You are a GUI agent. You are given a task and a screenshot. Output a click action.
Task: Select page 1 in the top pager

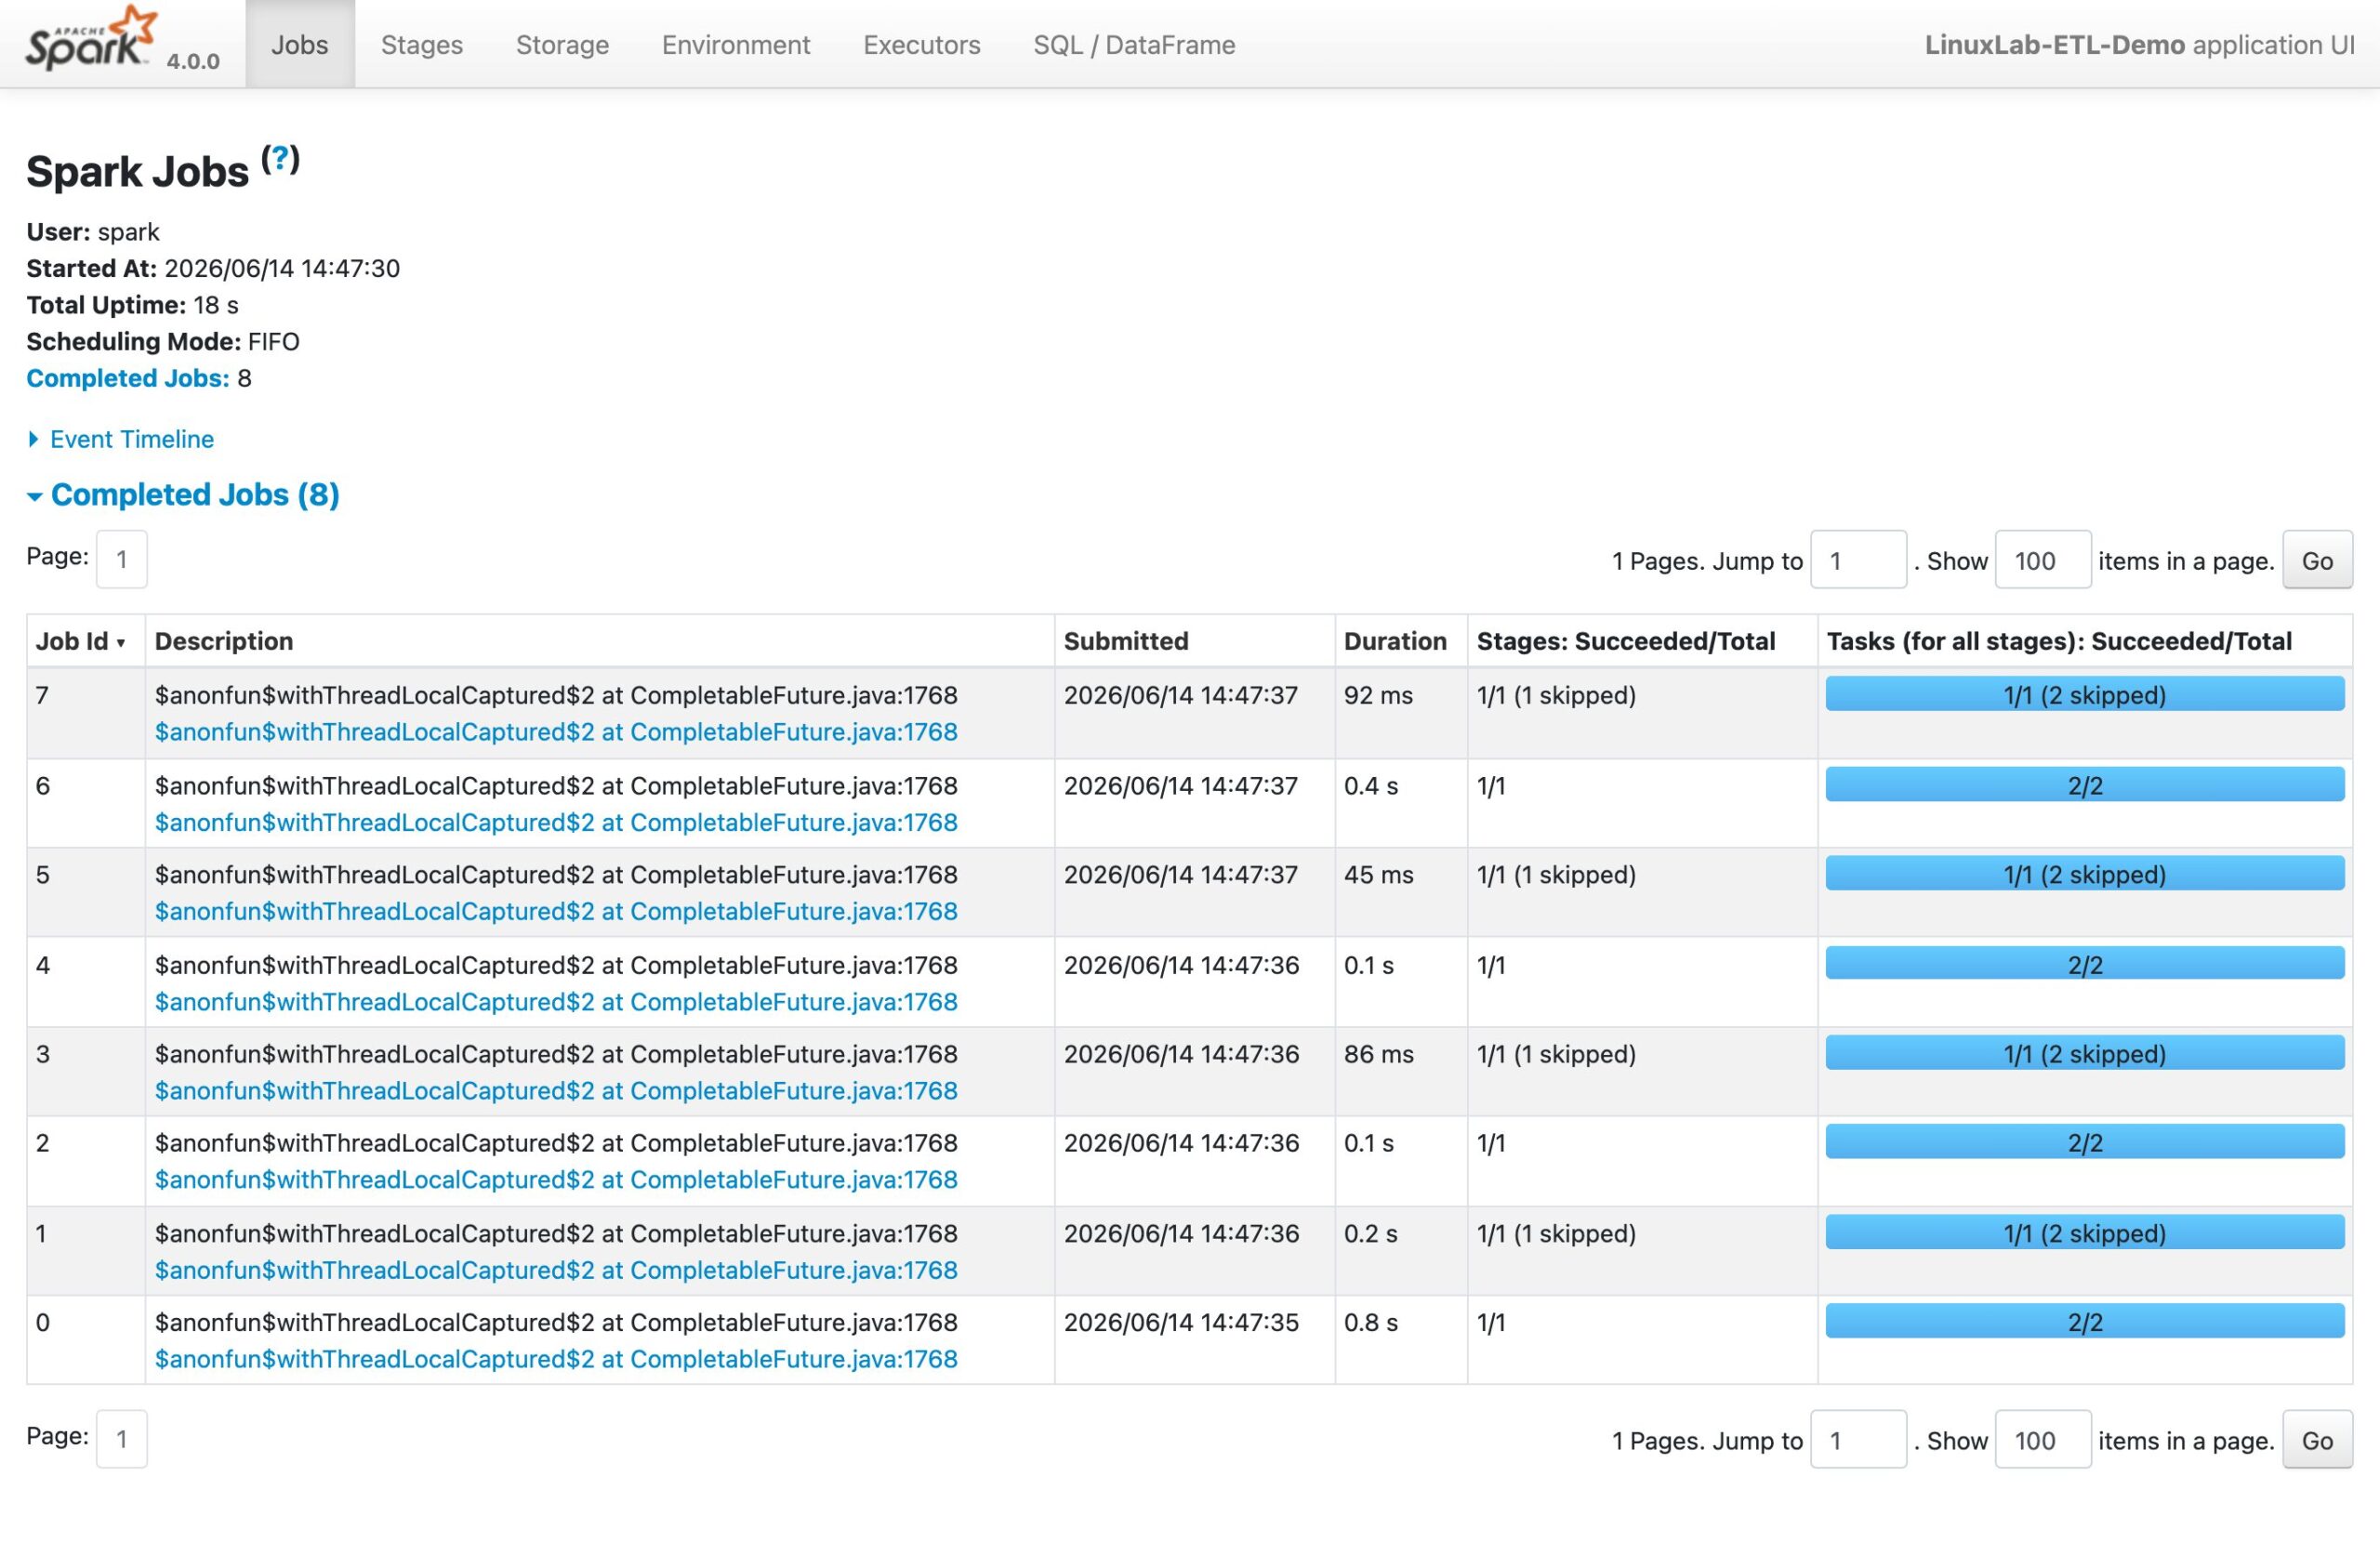click(x=122, y=559)
